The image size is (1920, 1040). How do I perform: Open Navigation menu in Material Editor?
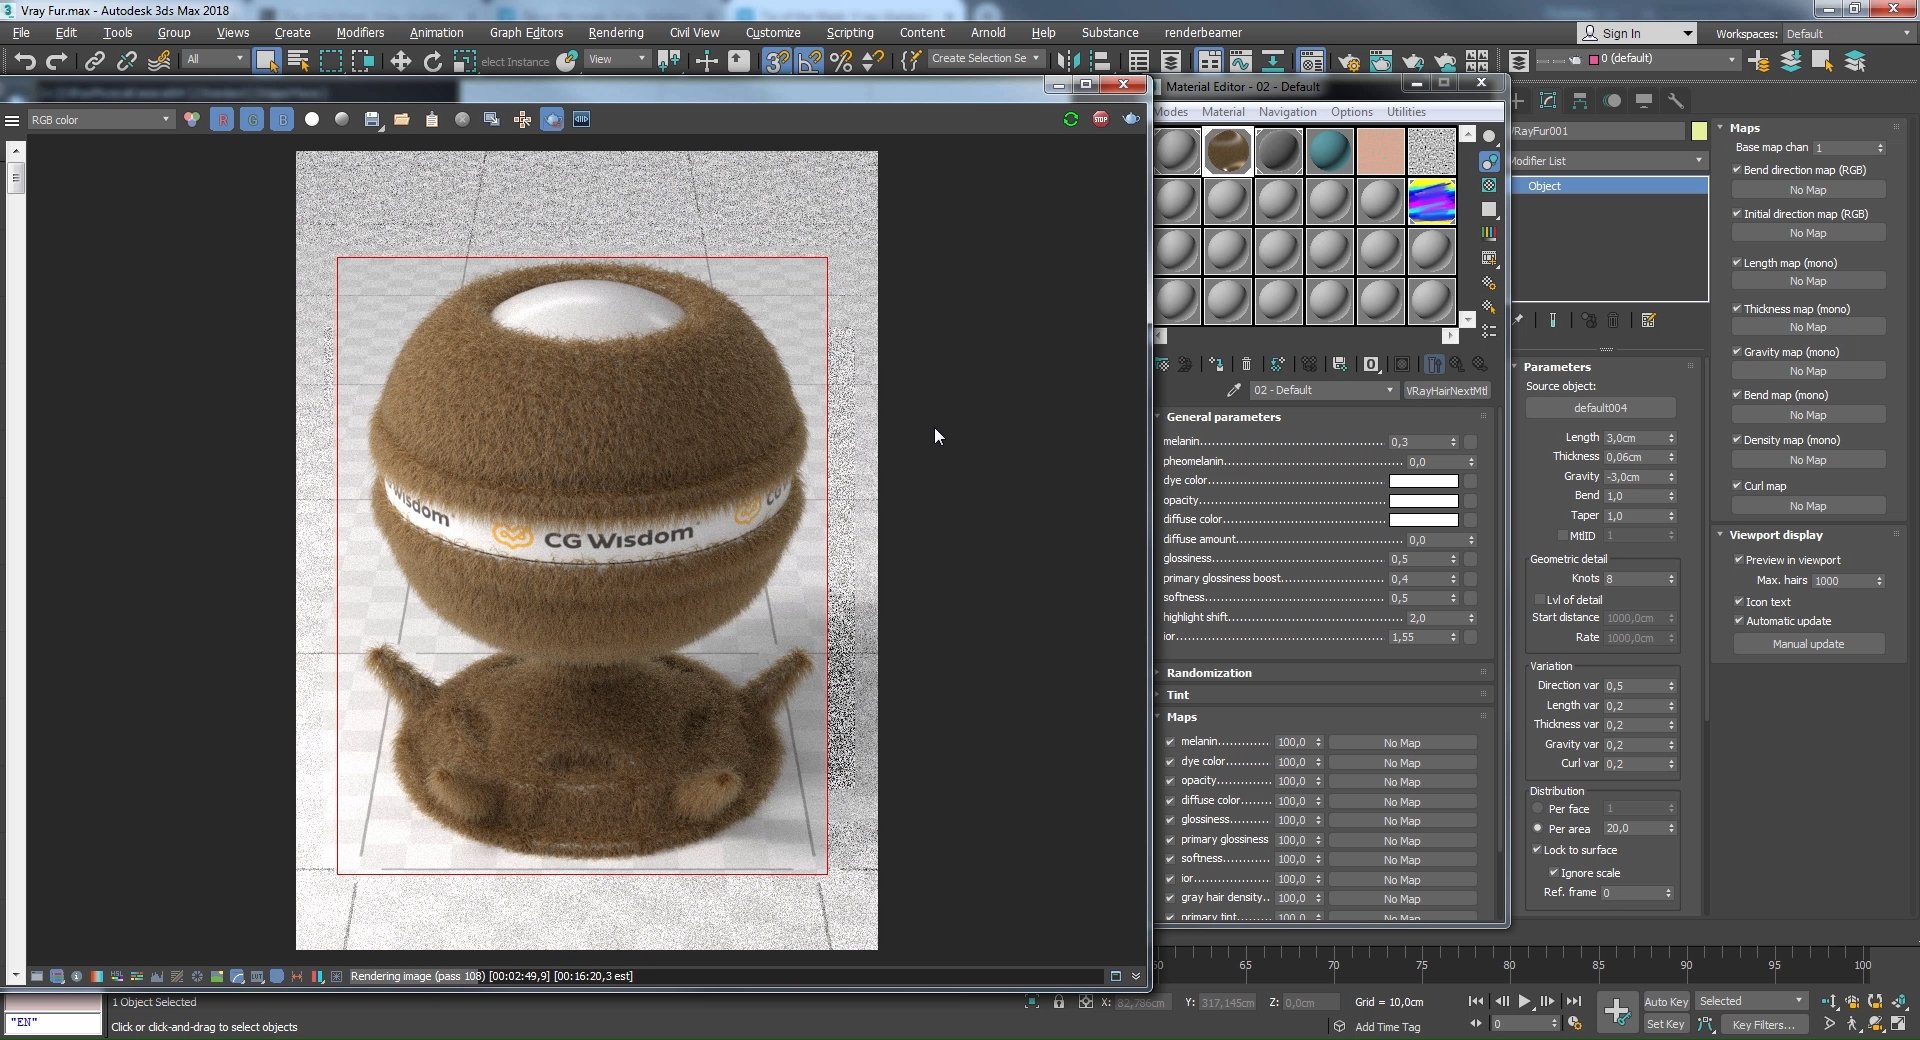(1287, 112)
